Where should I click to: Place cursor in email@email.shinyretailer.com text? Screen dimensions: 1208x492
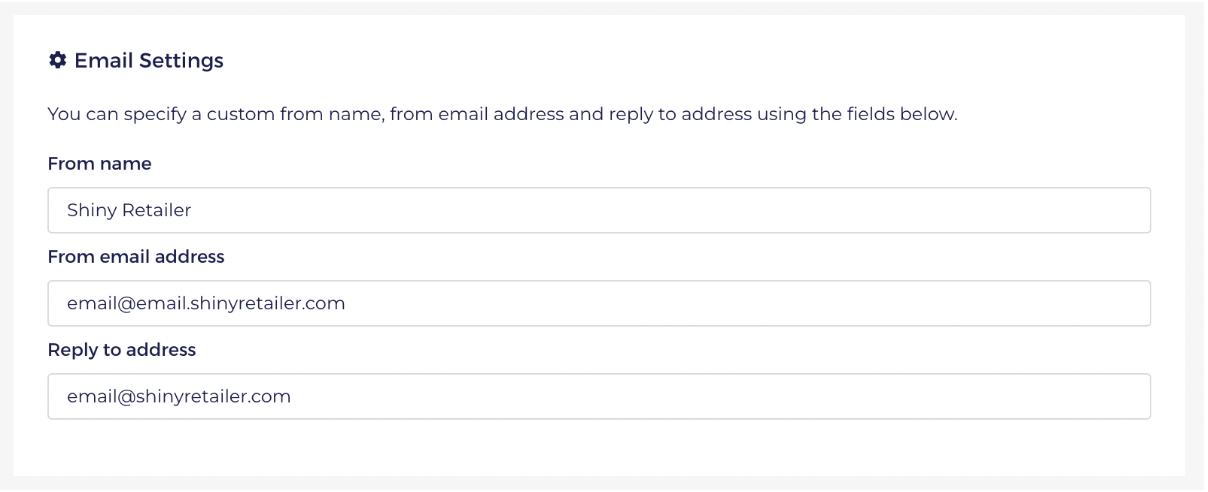(x=206, y=303)
